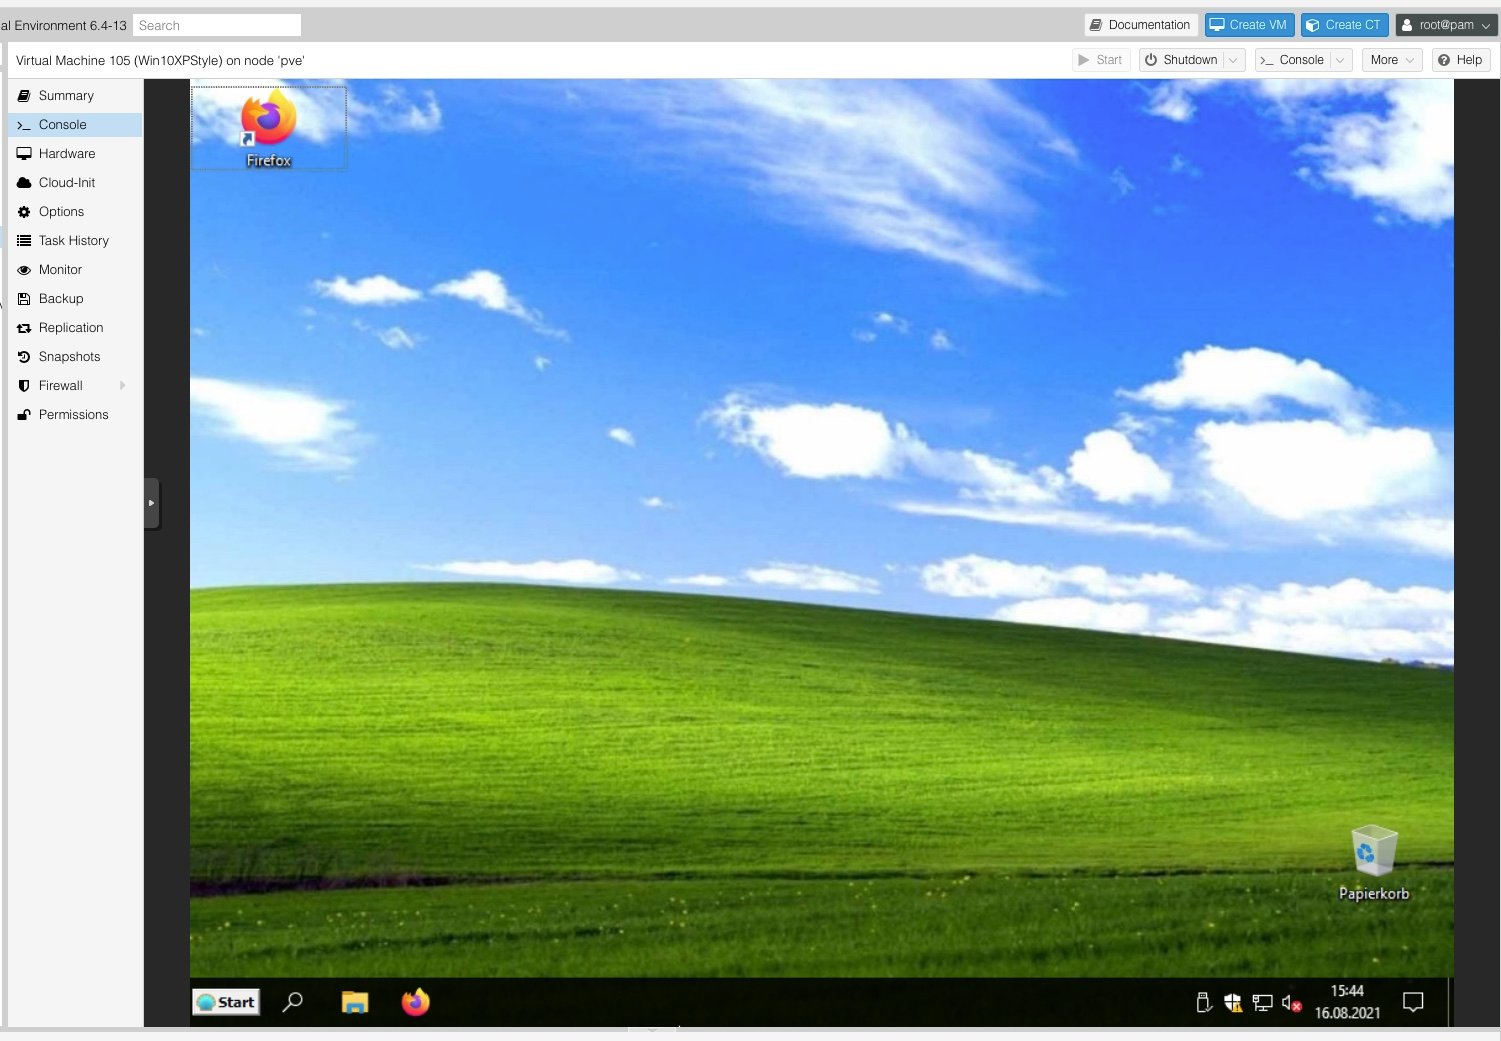Expand the Firewall submenu arrow
1501x1041 pixels.
click(123, 386)
